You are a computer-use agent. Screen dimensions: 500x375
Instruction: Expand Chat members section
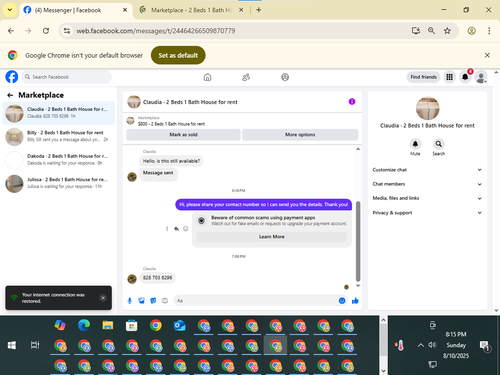point(427,184)
